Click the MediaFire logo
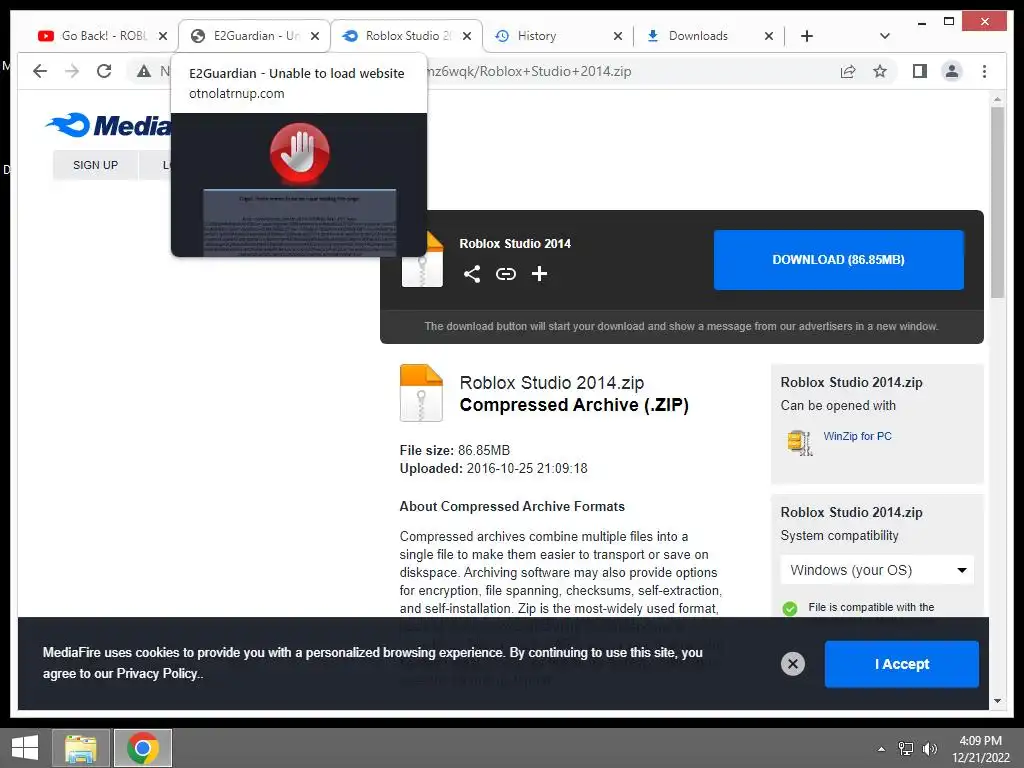This screenshot has height=768, width=1024. coord(108,125)
